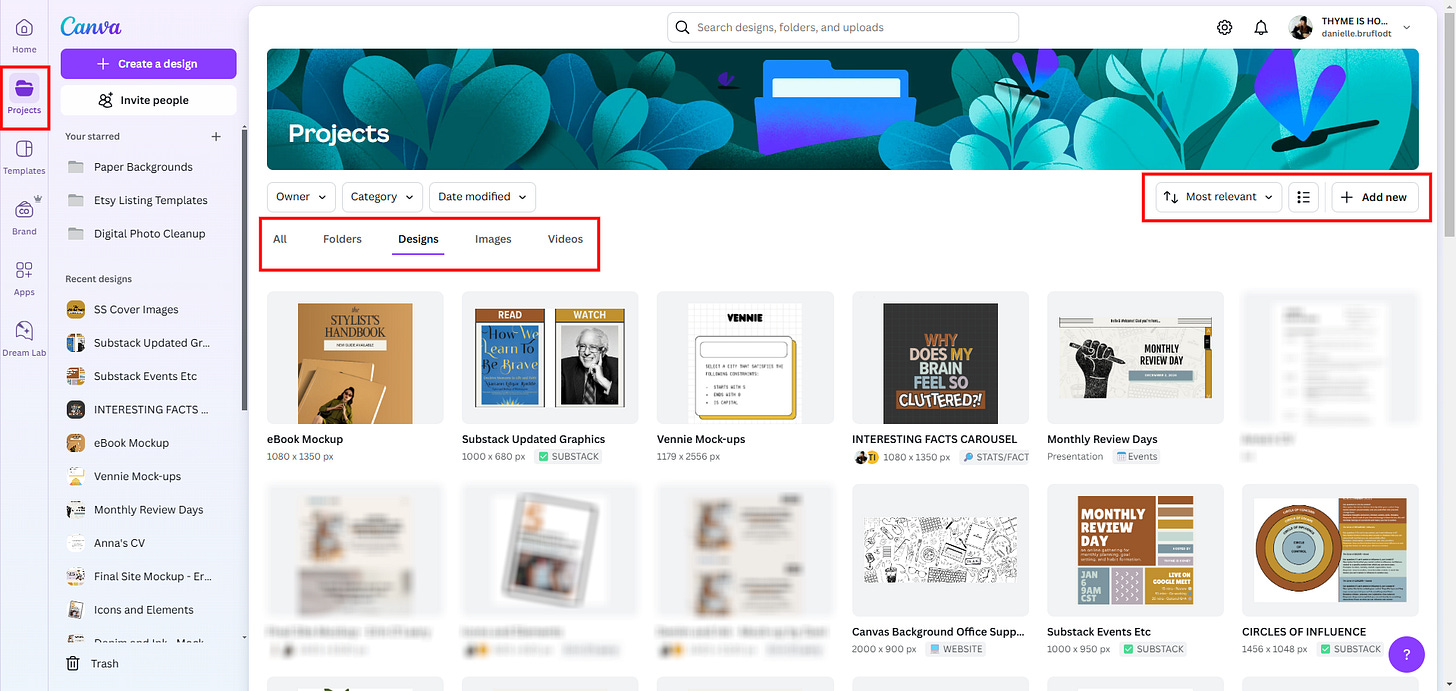Expand the account menu chevron
This screenshot has height=691, width=1456.
point(1407,28)
